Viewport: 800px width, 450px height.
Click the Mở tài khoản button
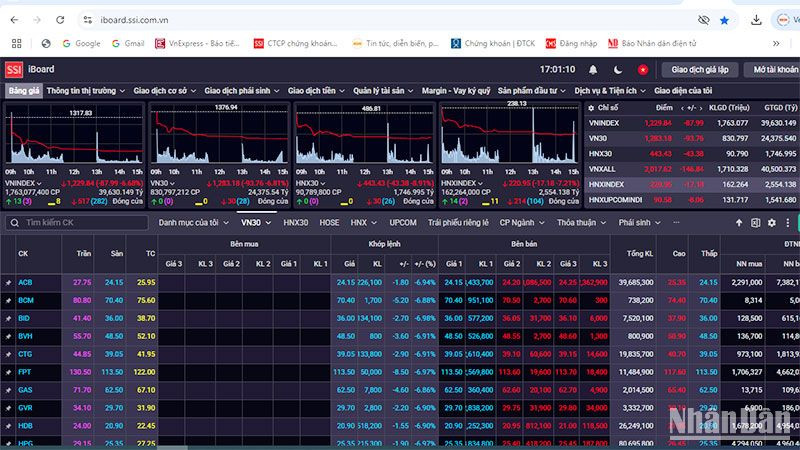[775, 70]
